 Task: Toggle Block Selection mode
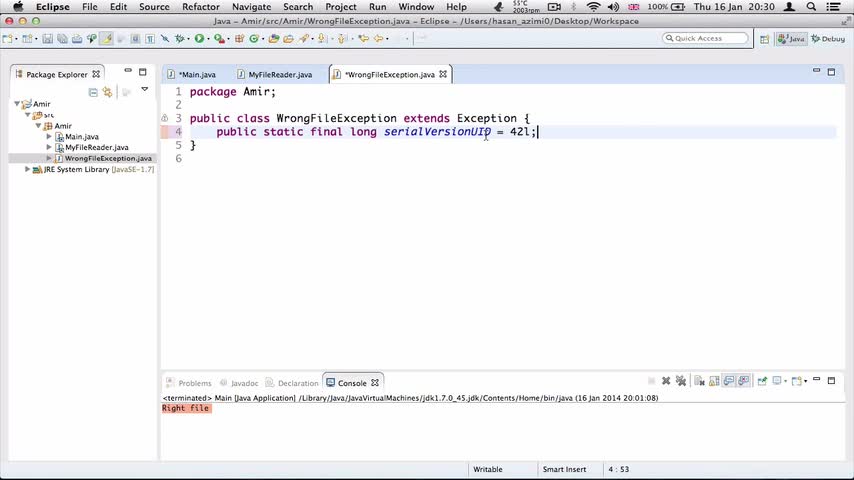135,38
